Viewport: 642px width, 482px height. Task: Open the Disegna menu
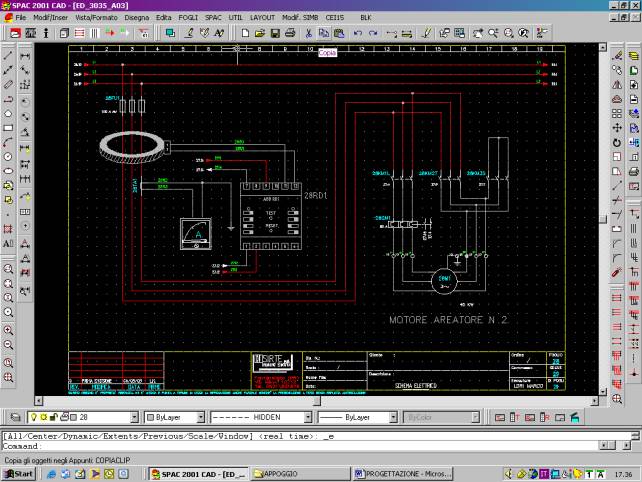point(138,18)
